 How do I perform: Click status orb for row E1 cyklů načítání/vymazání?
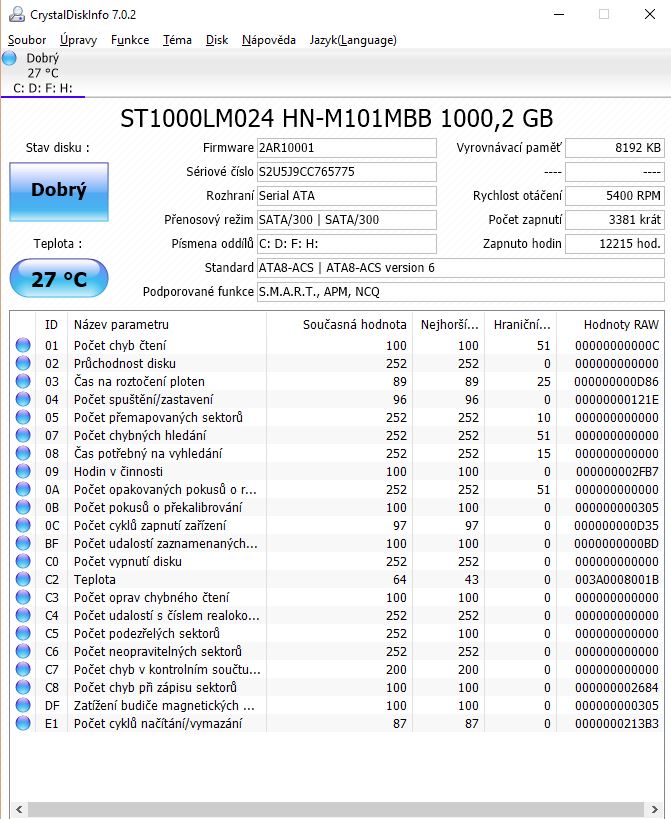tap(23, 723)
